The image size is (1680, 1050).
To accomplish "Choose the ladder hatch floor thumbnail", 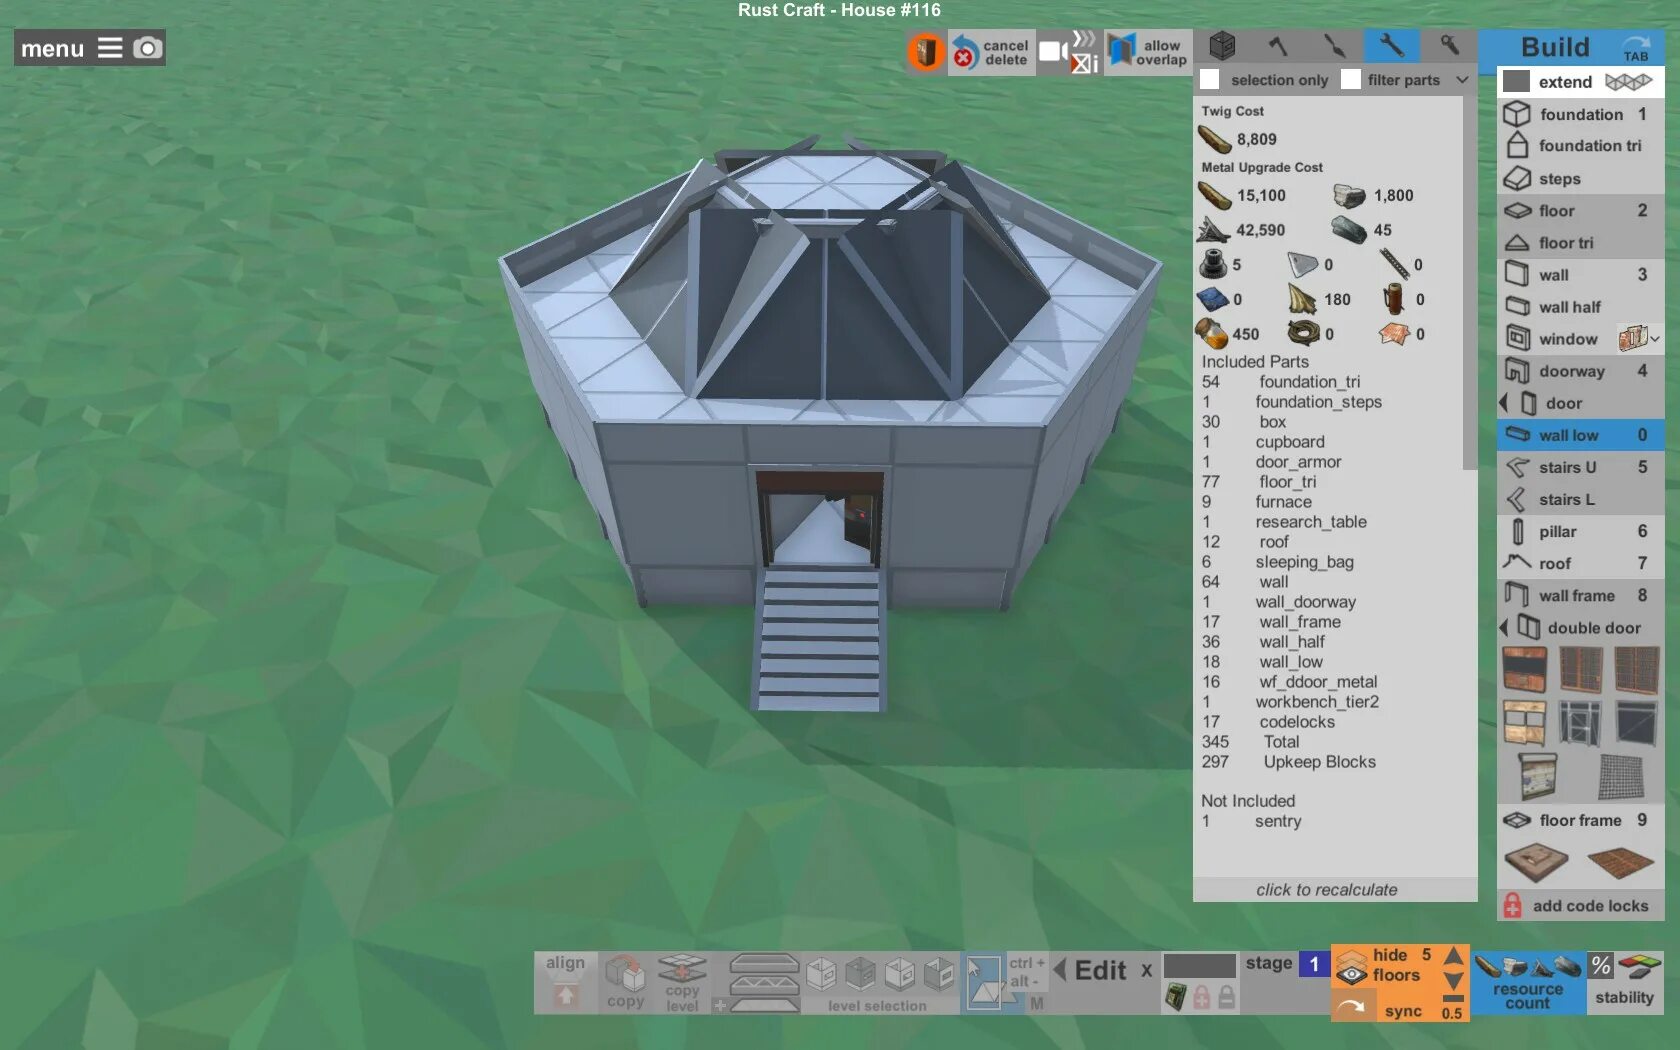I will (x=1536, y=863).
